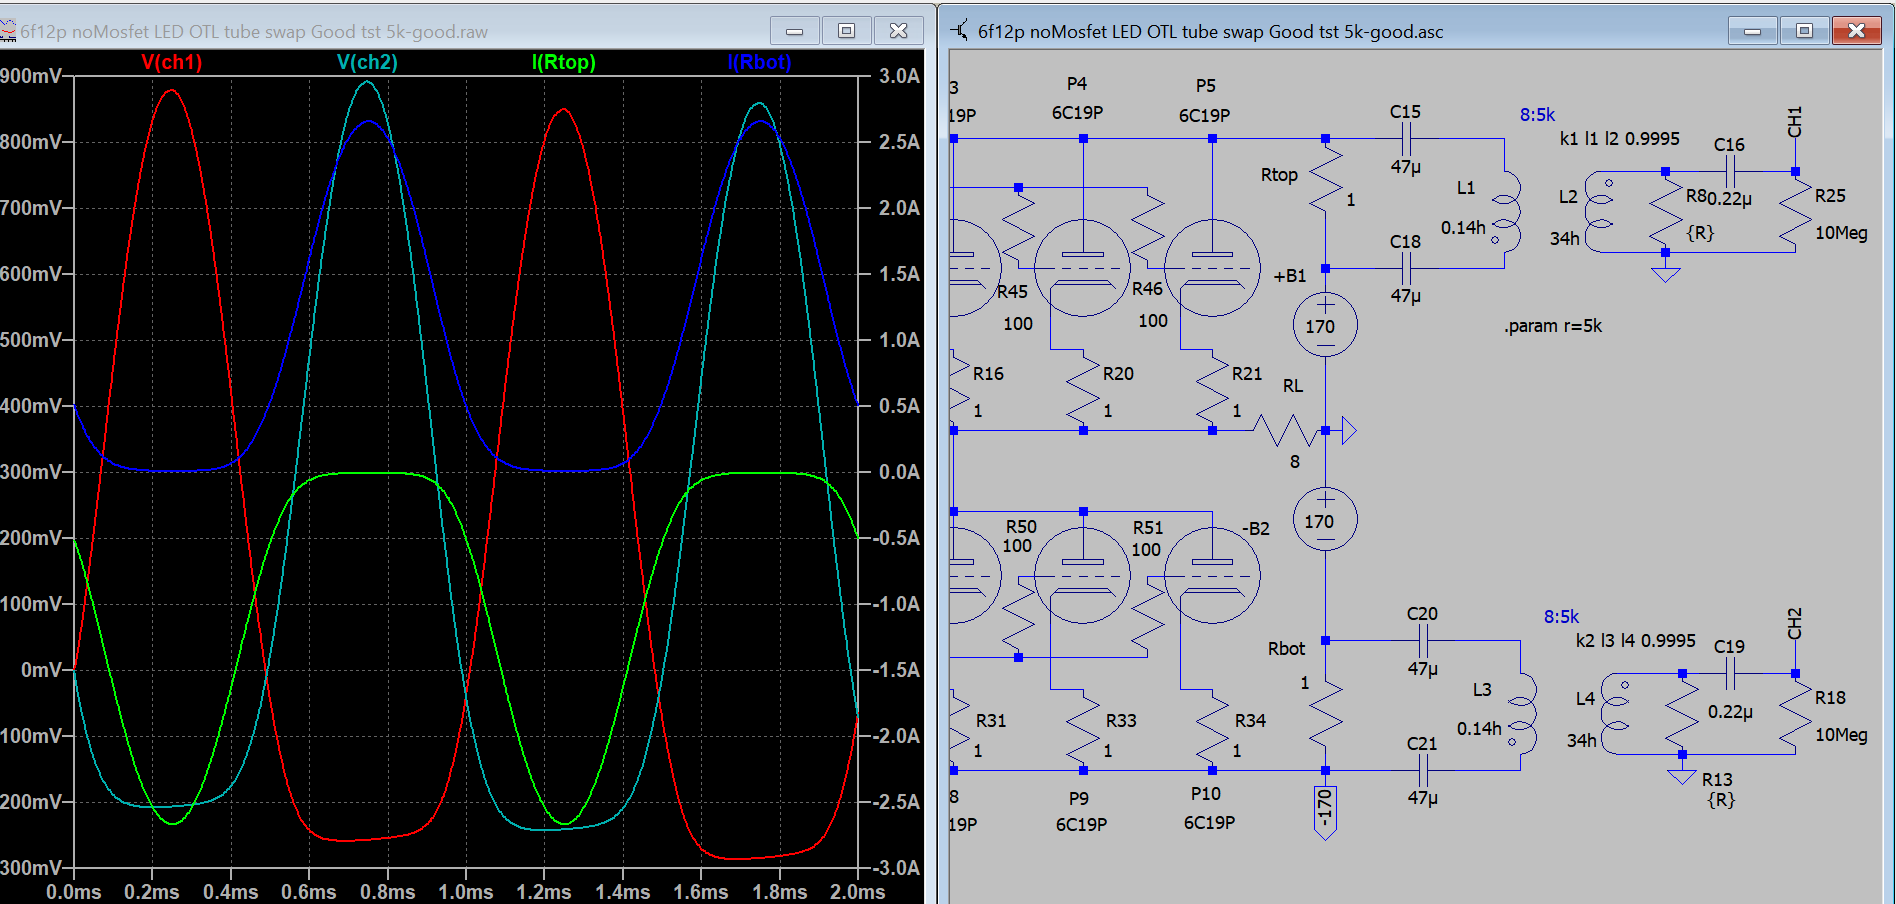Click the I(Rtop) trace label

tap(564, 62)
